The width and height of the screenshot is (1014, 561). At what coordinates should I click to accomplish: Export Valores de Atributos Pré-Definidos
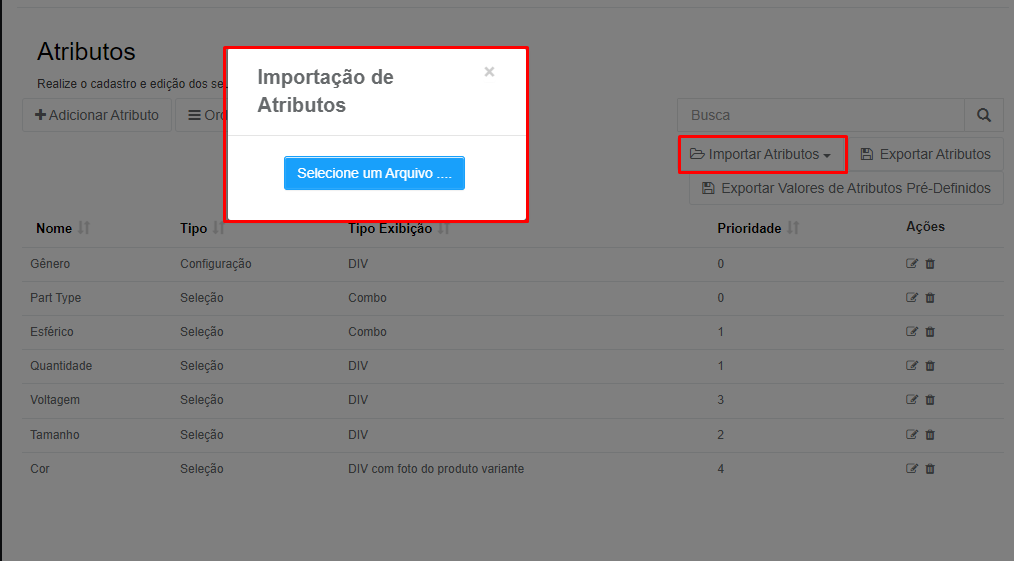[847, 188]
